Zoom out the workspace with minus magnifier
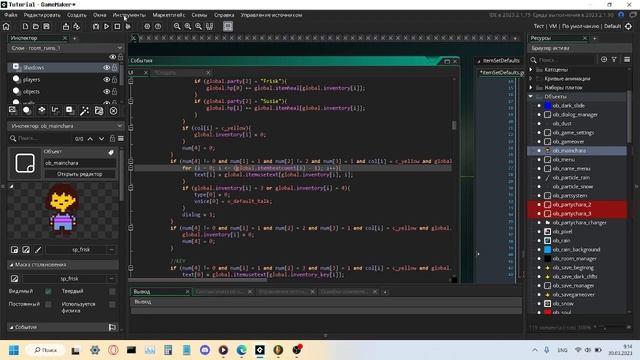This screenshot has height=360, width=640. pos(177,27)
